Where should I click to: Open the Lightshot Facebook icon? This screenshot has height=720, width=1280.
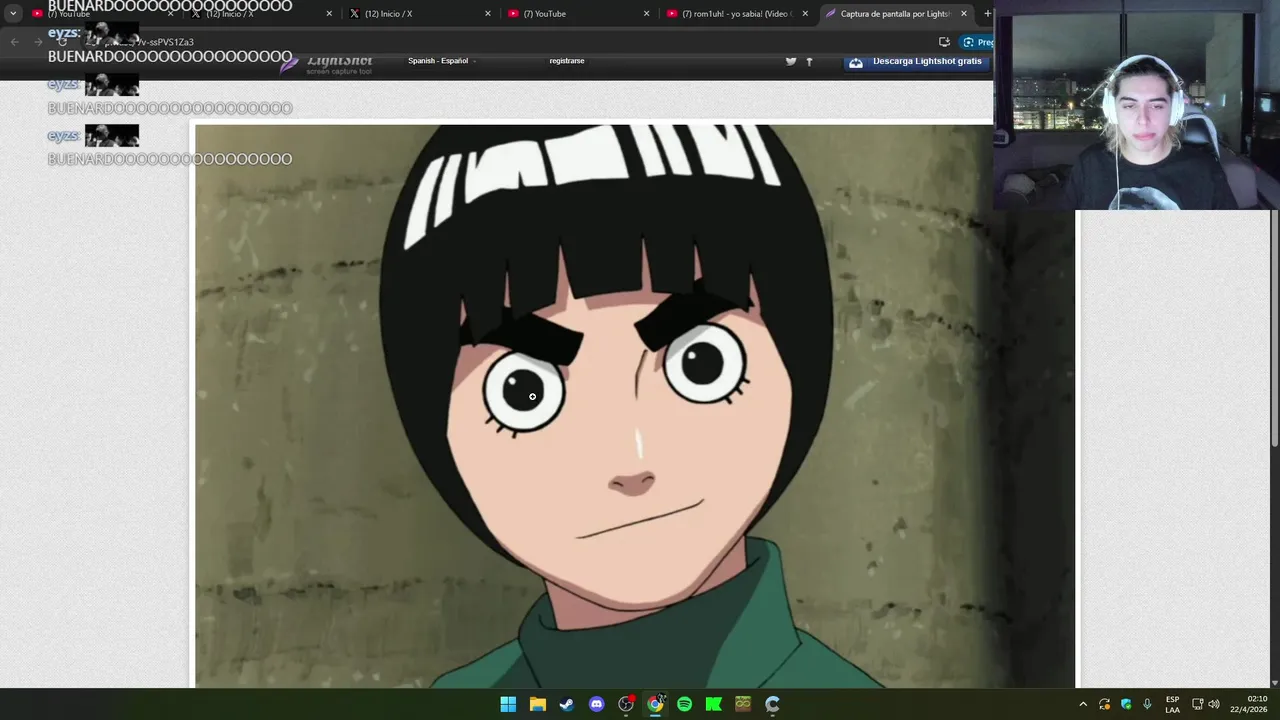point(809,61)
